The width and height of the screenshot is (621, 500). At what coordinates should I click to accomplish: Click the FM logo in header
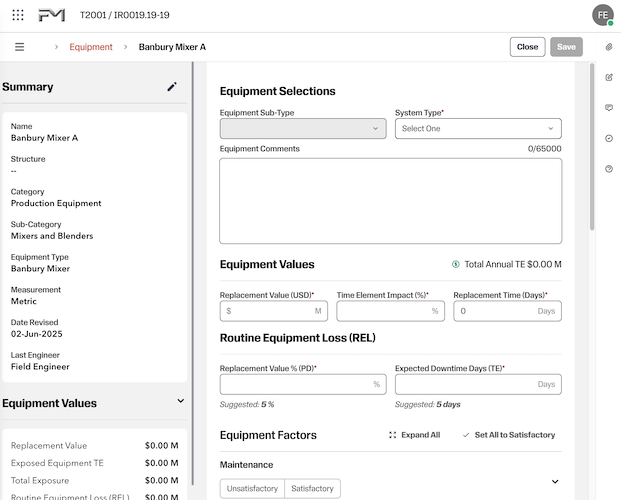[51, 15]
